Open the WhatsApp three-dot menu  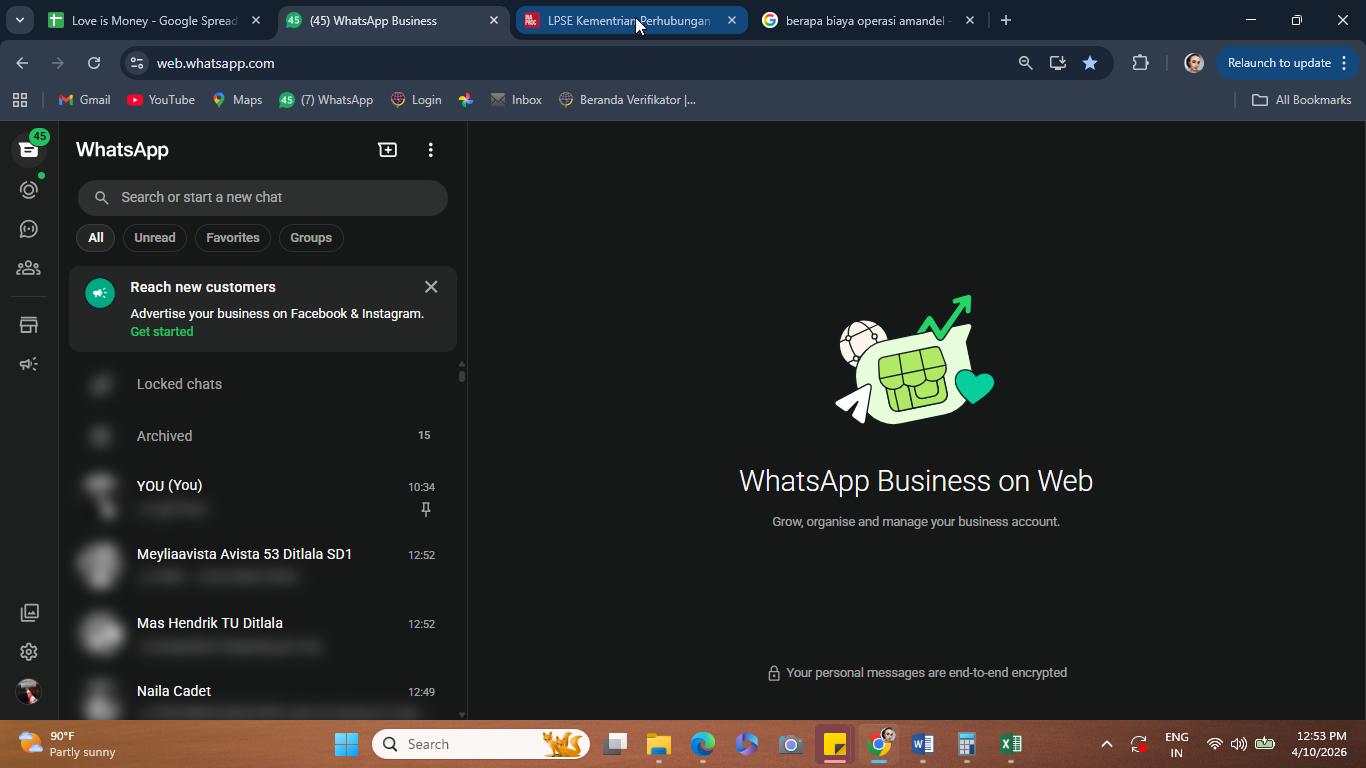[x=431, y=150]
